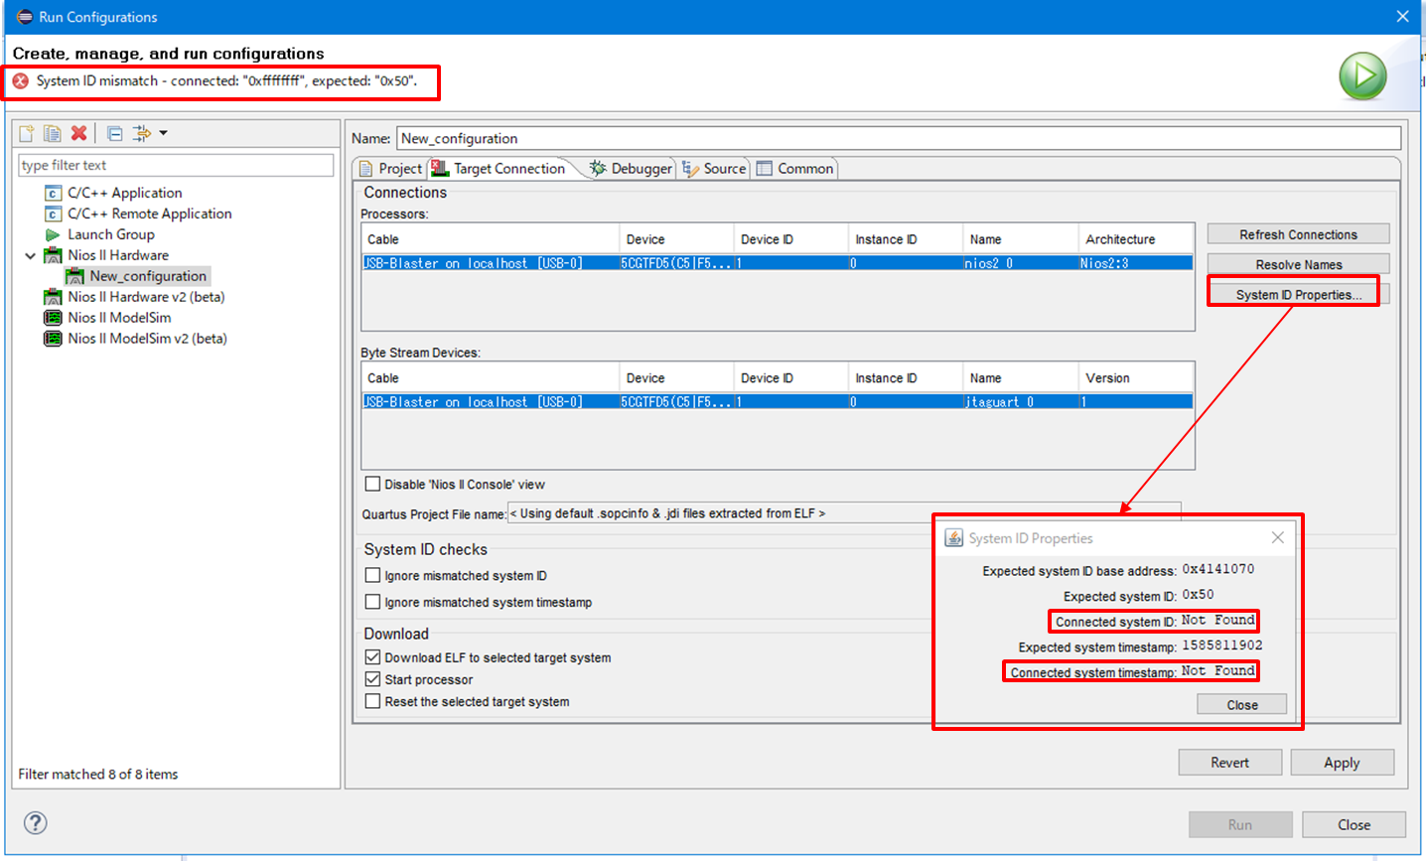Create a new launch configuration icon
The image size is (1426, 861).
click(x=27, y=133)
